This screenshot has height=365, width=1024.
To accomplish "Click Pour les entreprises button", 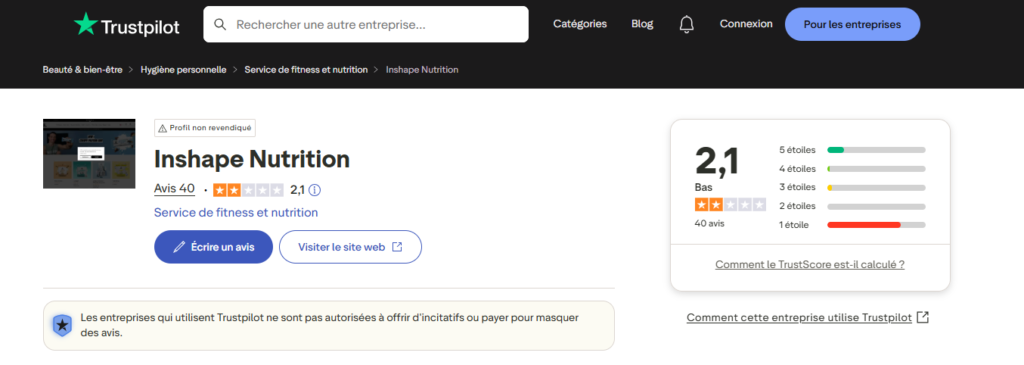I will pos(852,25).
